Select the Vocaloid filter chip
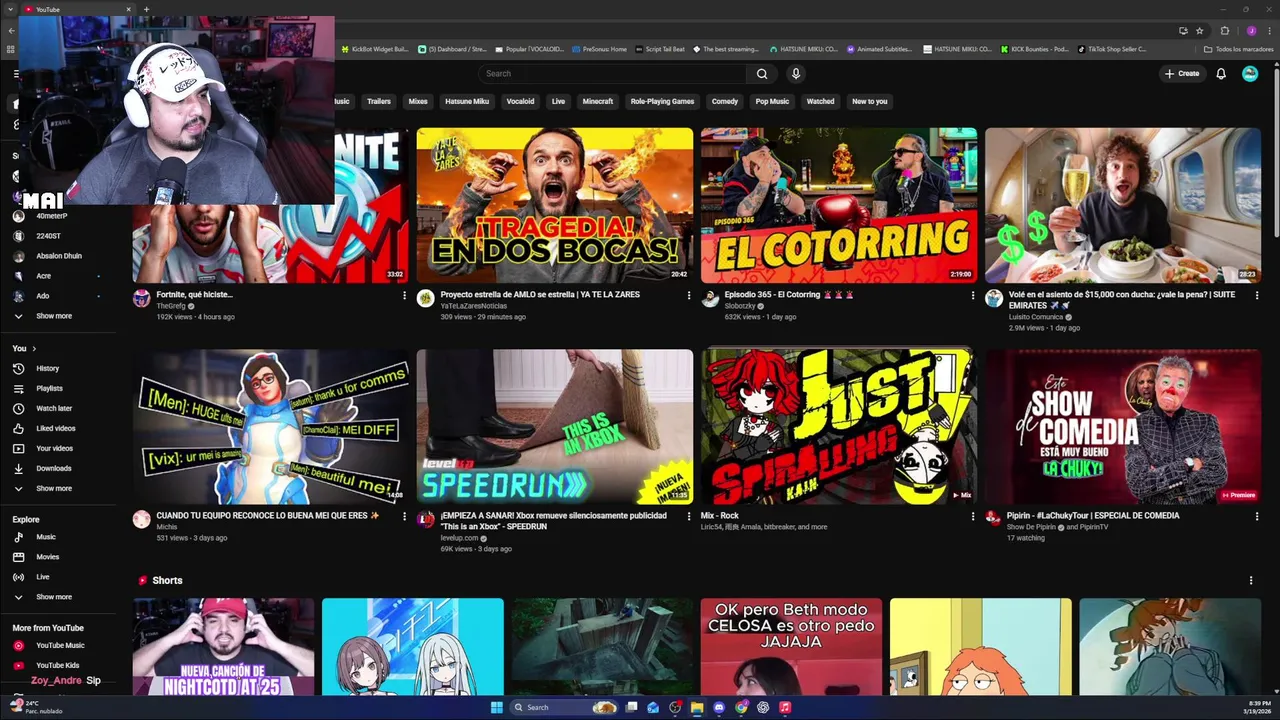Viewport: 1280px width, 720px height. click(x=520, y=101)
